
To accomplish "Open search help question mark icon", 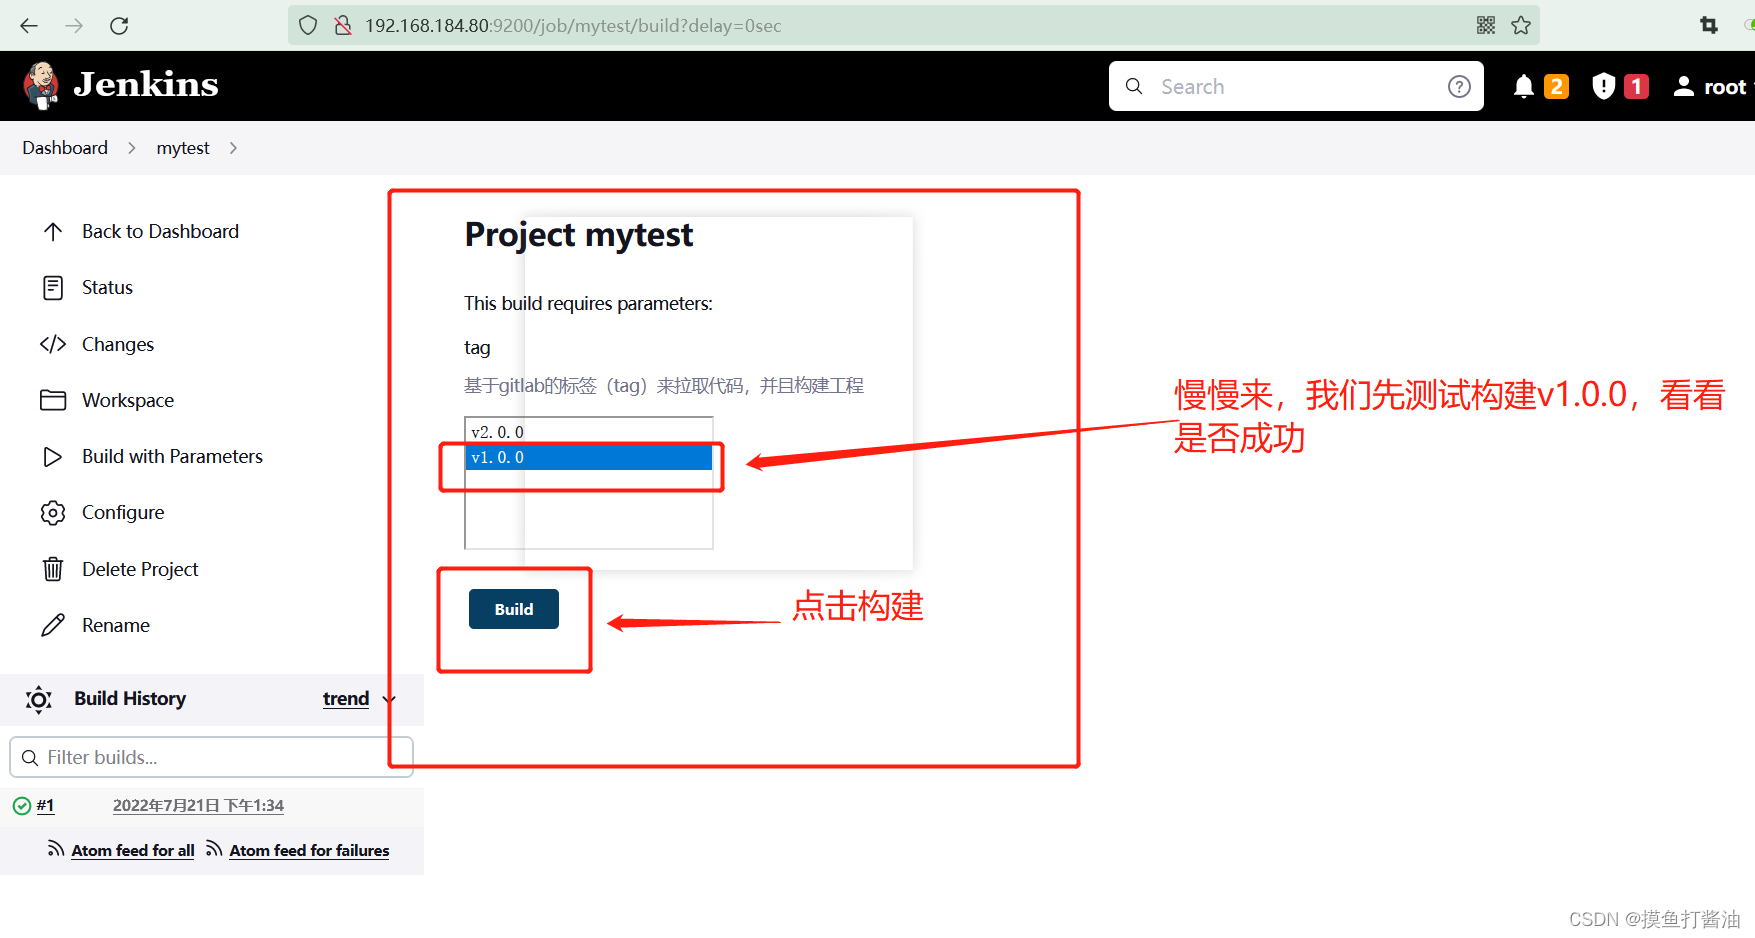I will tap(1459, 87).
